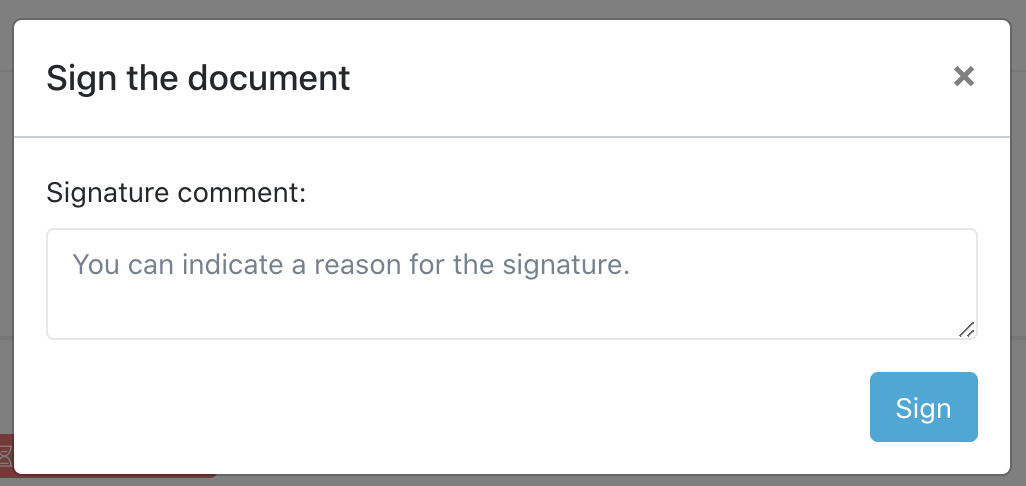
Task: Click the "Signature comment:" label
Action: [x=176, y=192]
